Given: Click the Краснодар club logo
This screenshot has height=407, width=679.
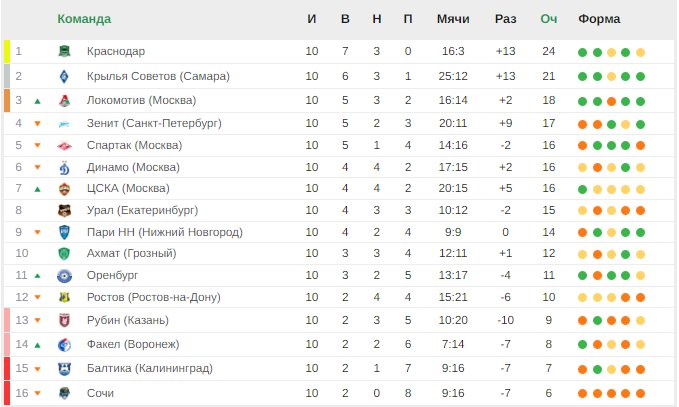Looking at the screenshot, I should [x=64, y=51].
